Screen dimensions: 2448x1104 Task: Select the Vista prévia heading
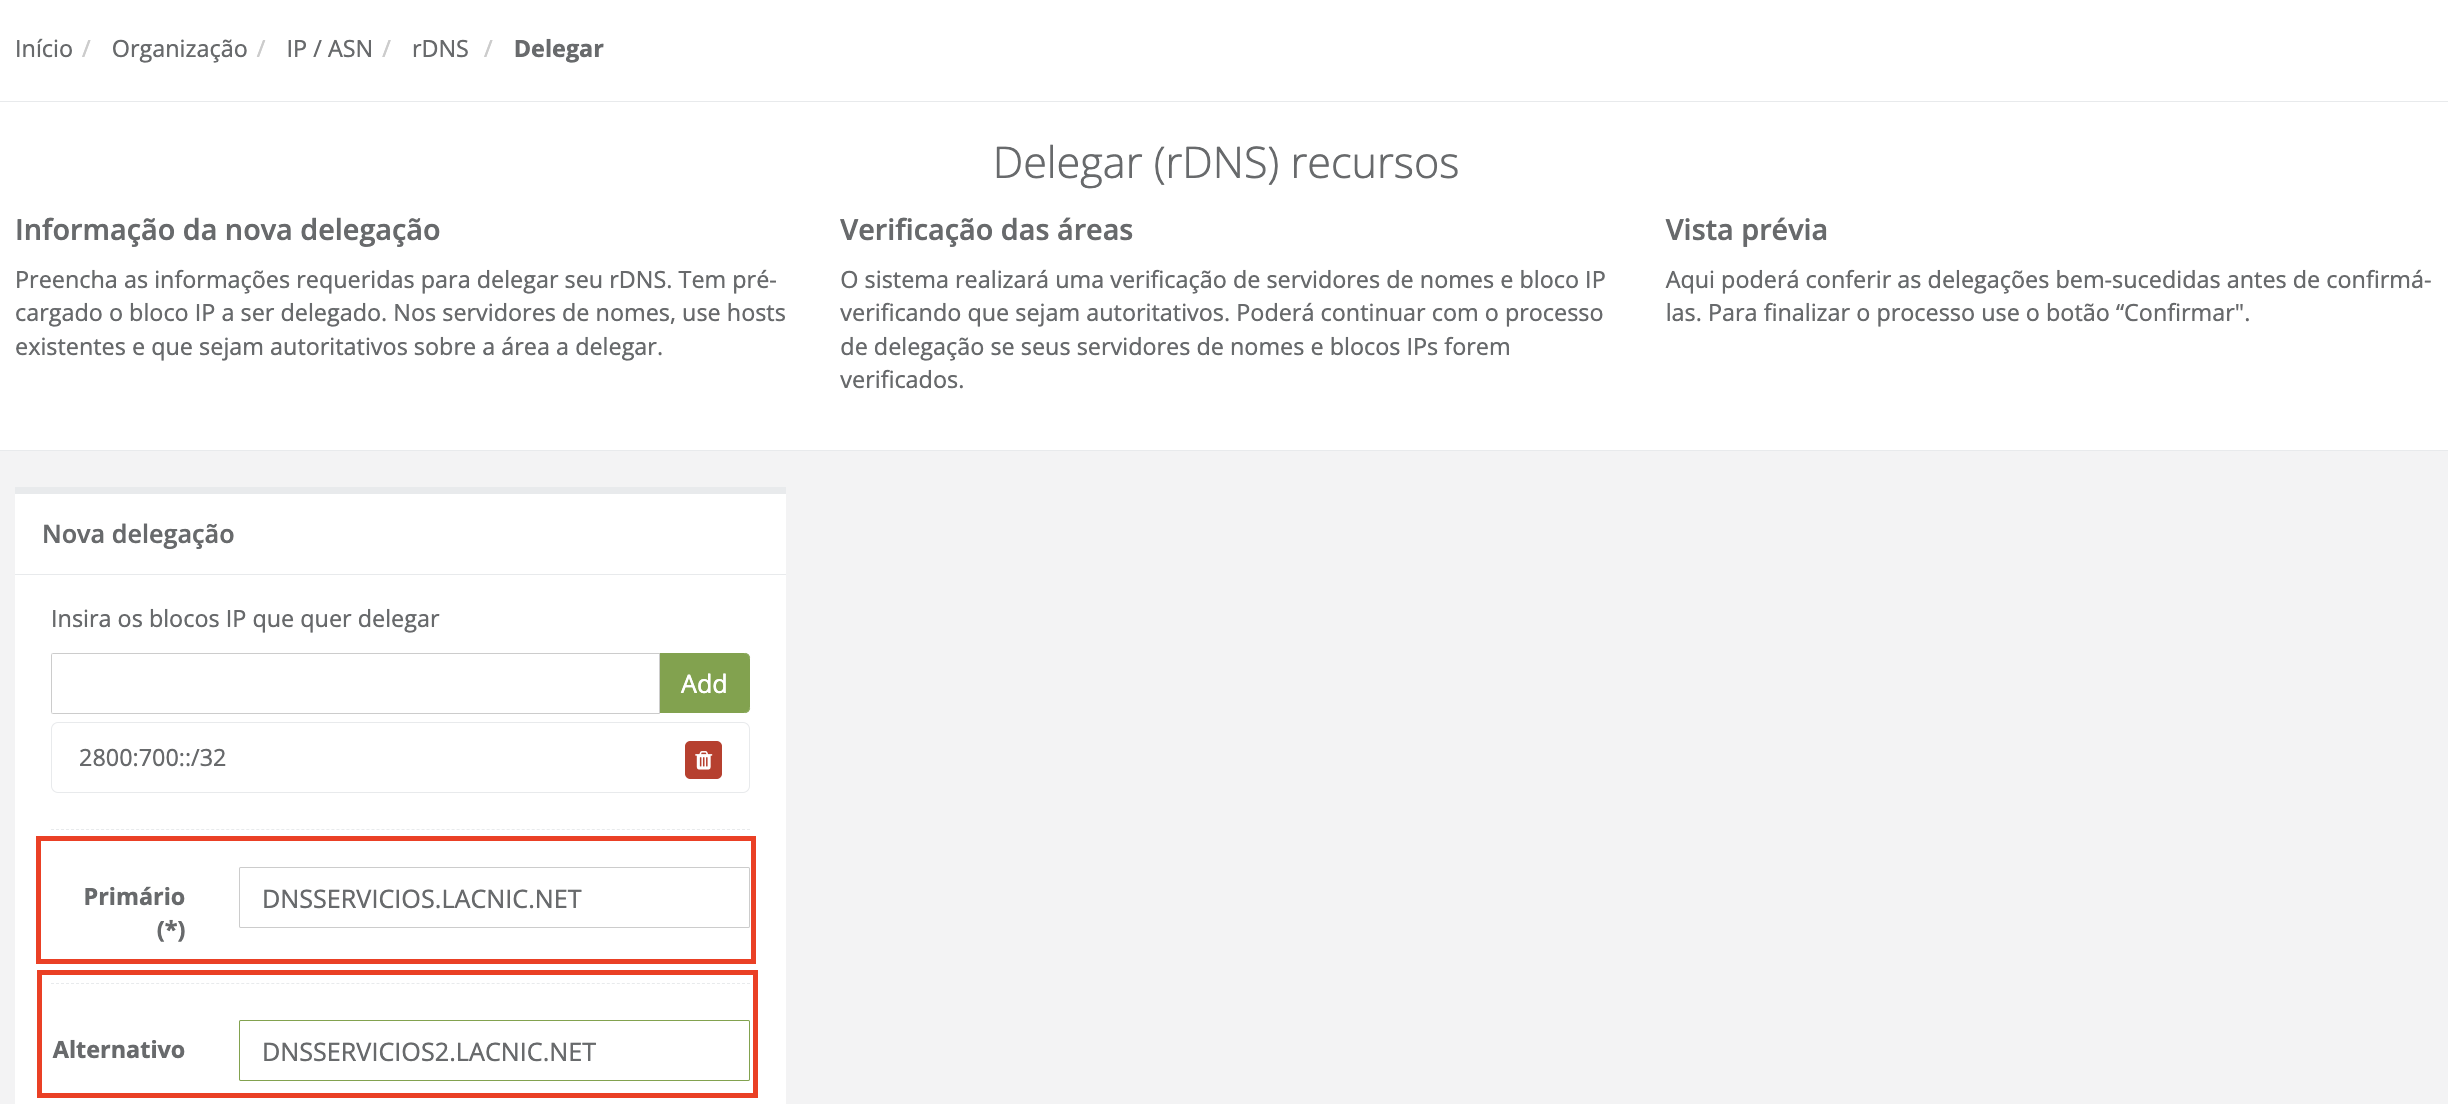(x=1746, y=230)
